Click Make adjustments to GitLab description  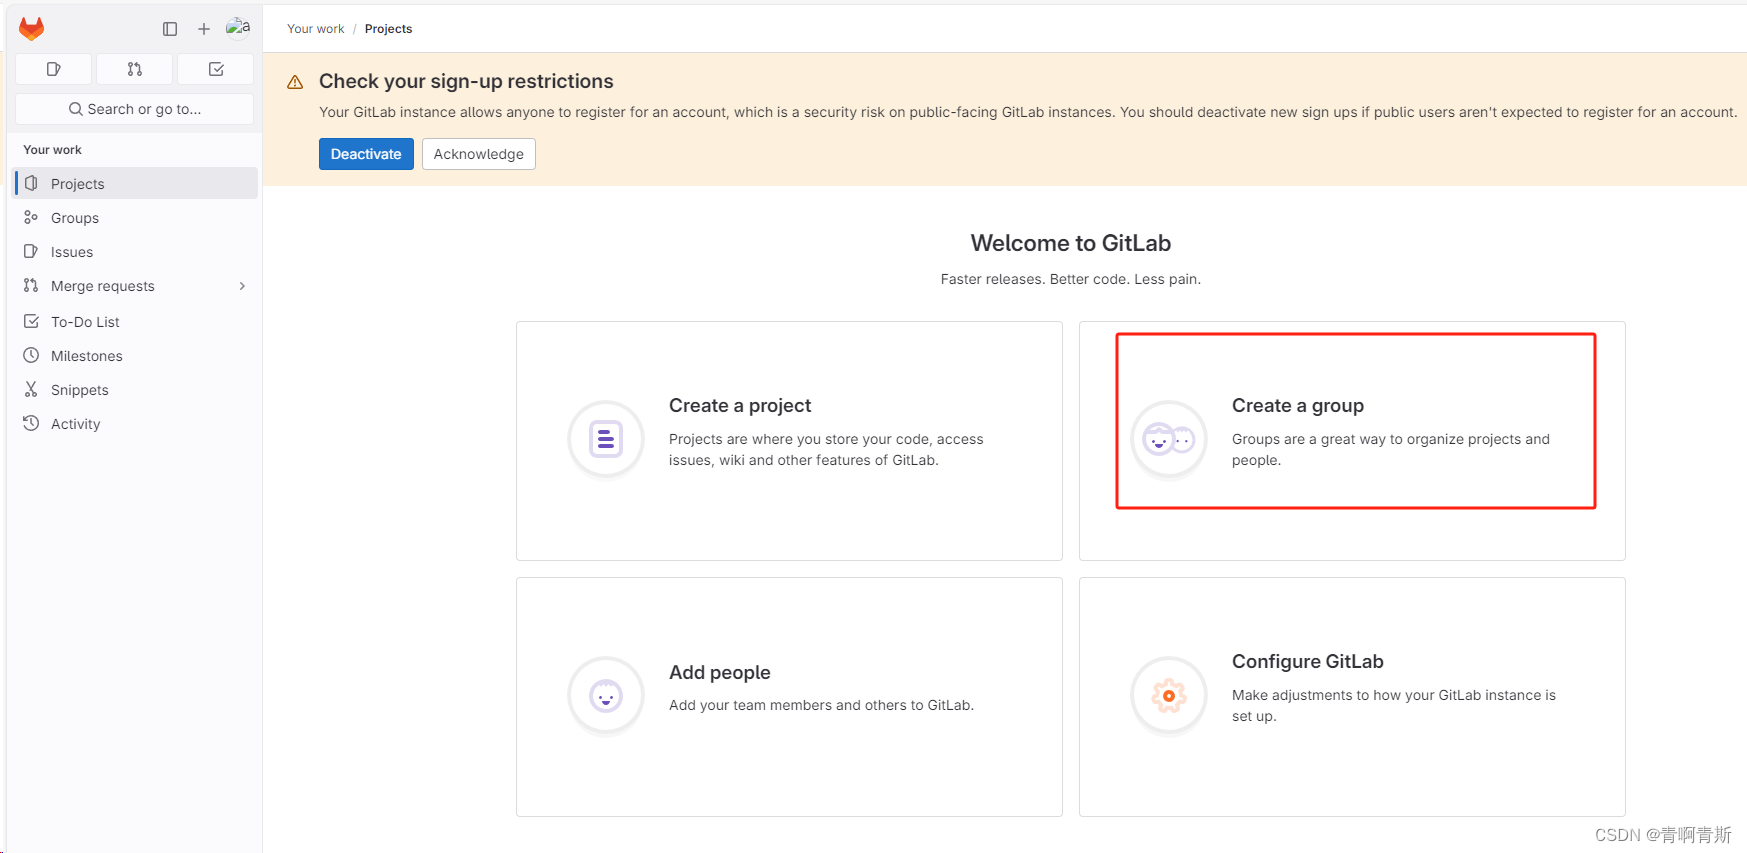click(1394, 705)
